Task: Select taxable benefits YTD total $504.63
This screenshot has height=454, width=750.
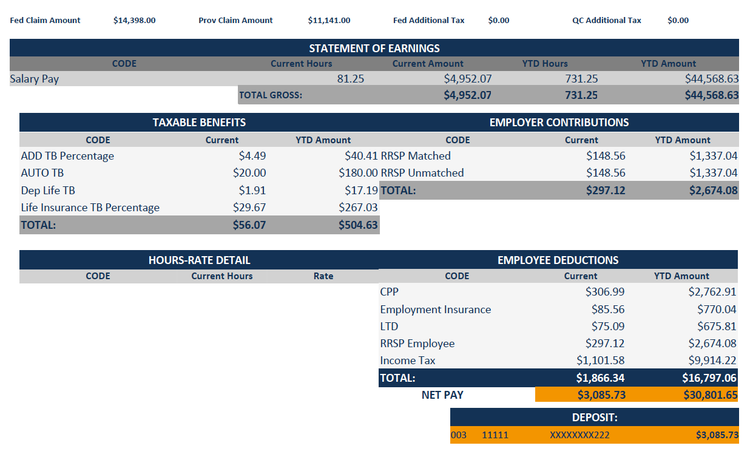Action: (x=358, y=225)
